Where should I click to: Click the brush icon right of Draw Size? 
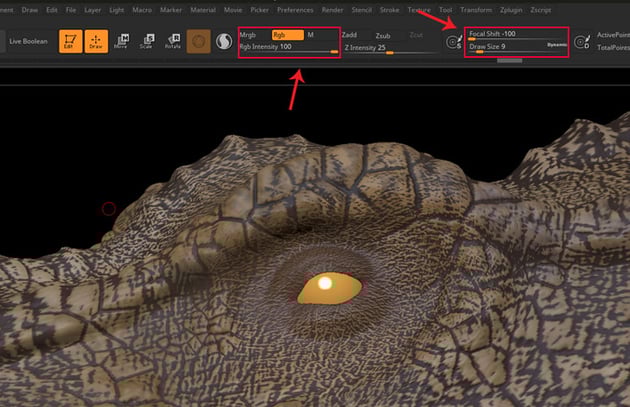pos(581,42)
